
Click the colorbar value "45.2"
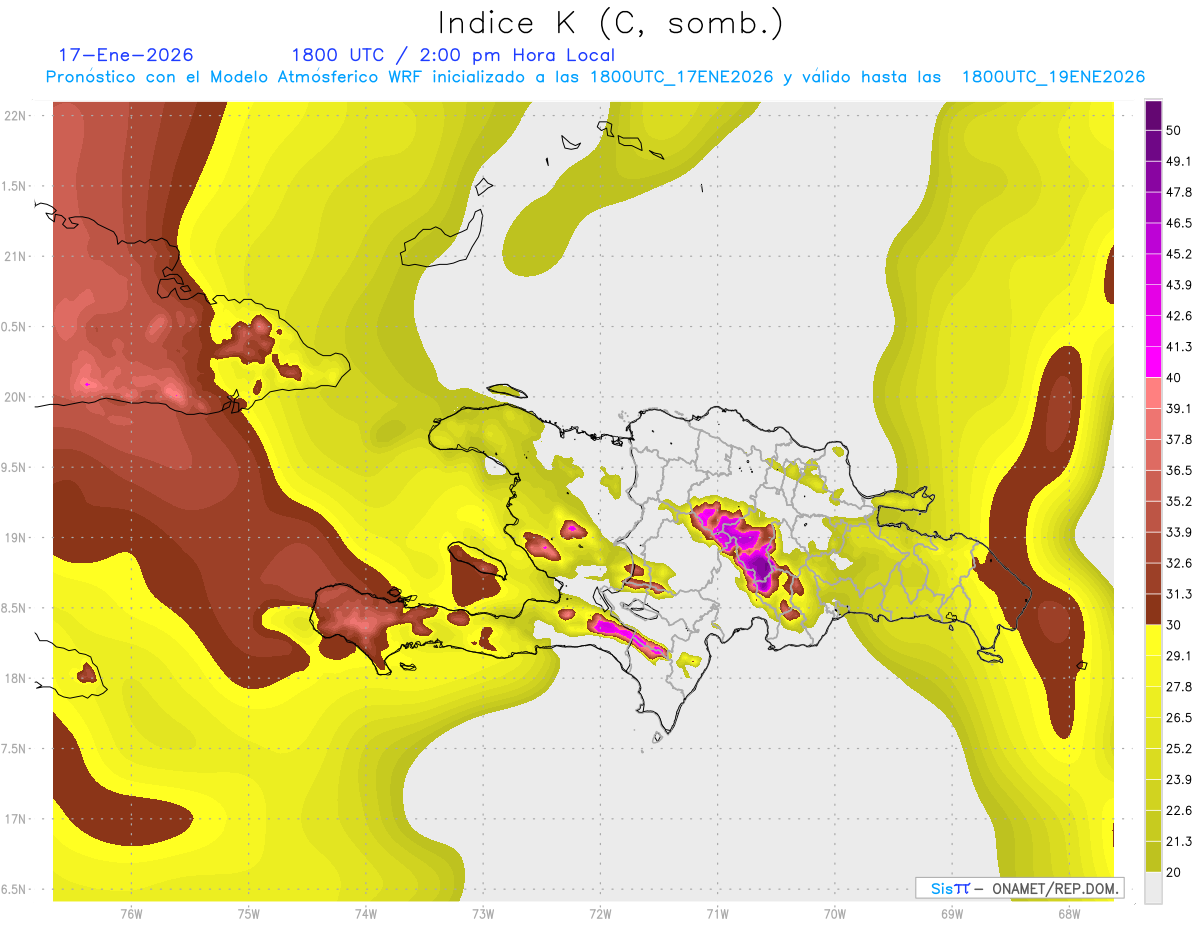pyautogui.click(x=1179, y=254)
